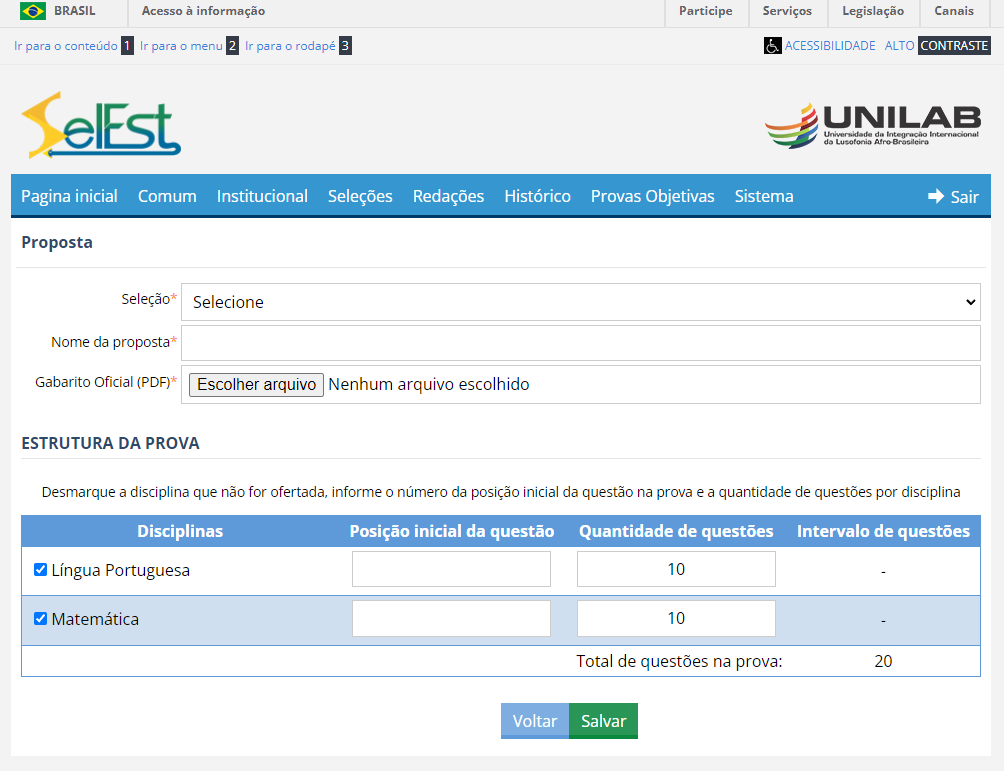This screenshot has height=771, width=1004.
Task: Click the Salvar button
Action: 602,720
